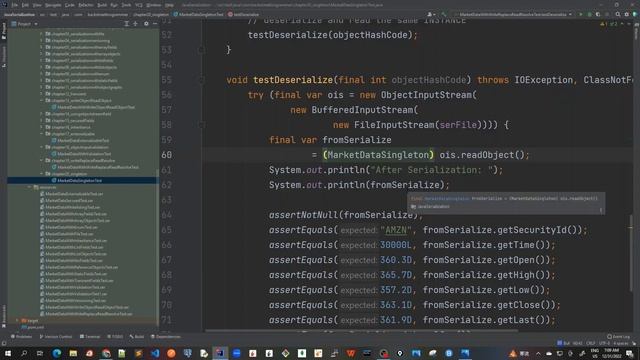Collapse the resources folder

[x=29, y=187]
